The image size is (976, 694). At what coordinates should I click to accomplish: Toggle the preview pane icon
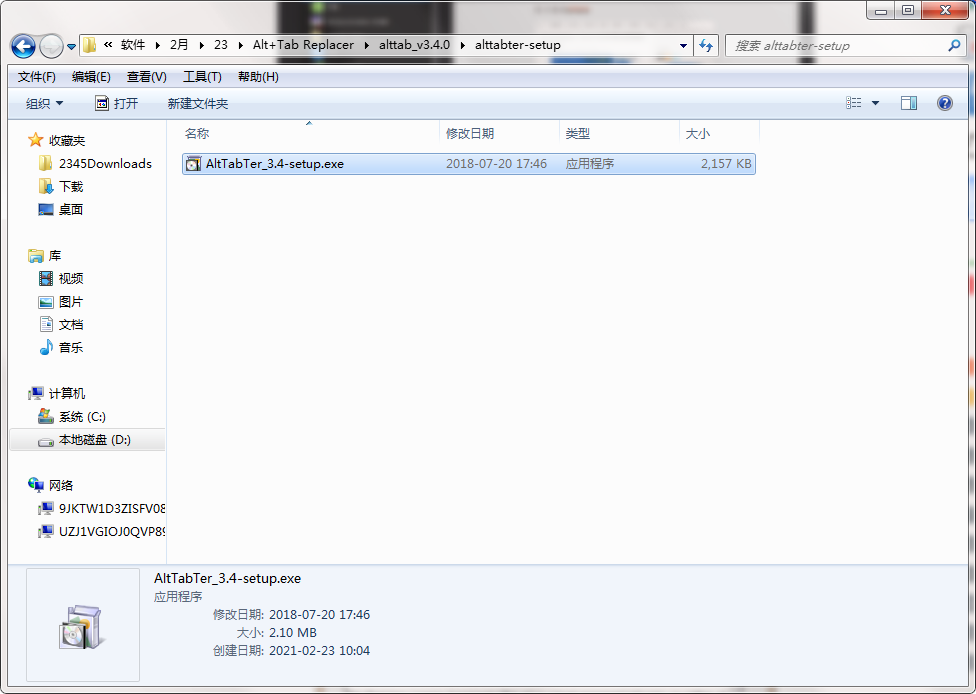pos(909,103)
